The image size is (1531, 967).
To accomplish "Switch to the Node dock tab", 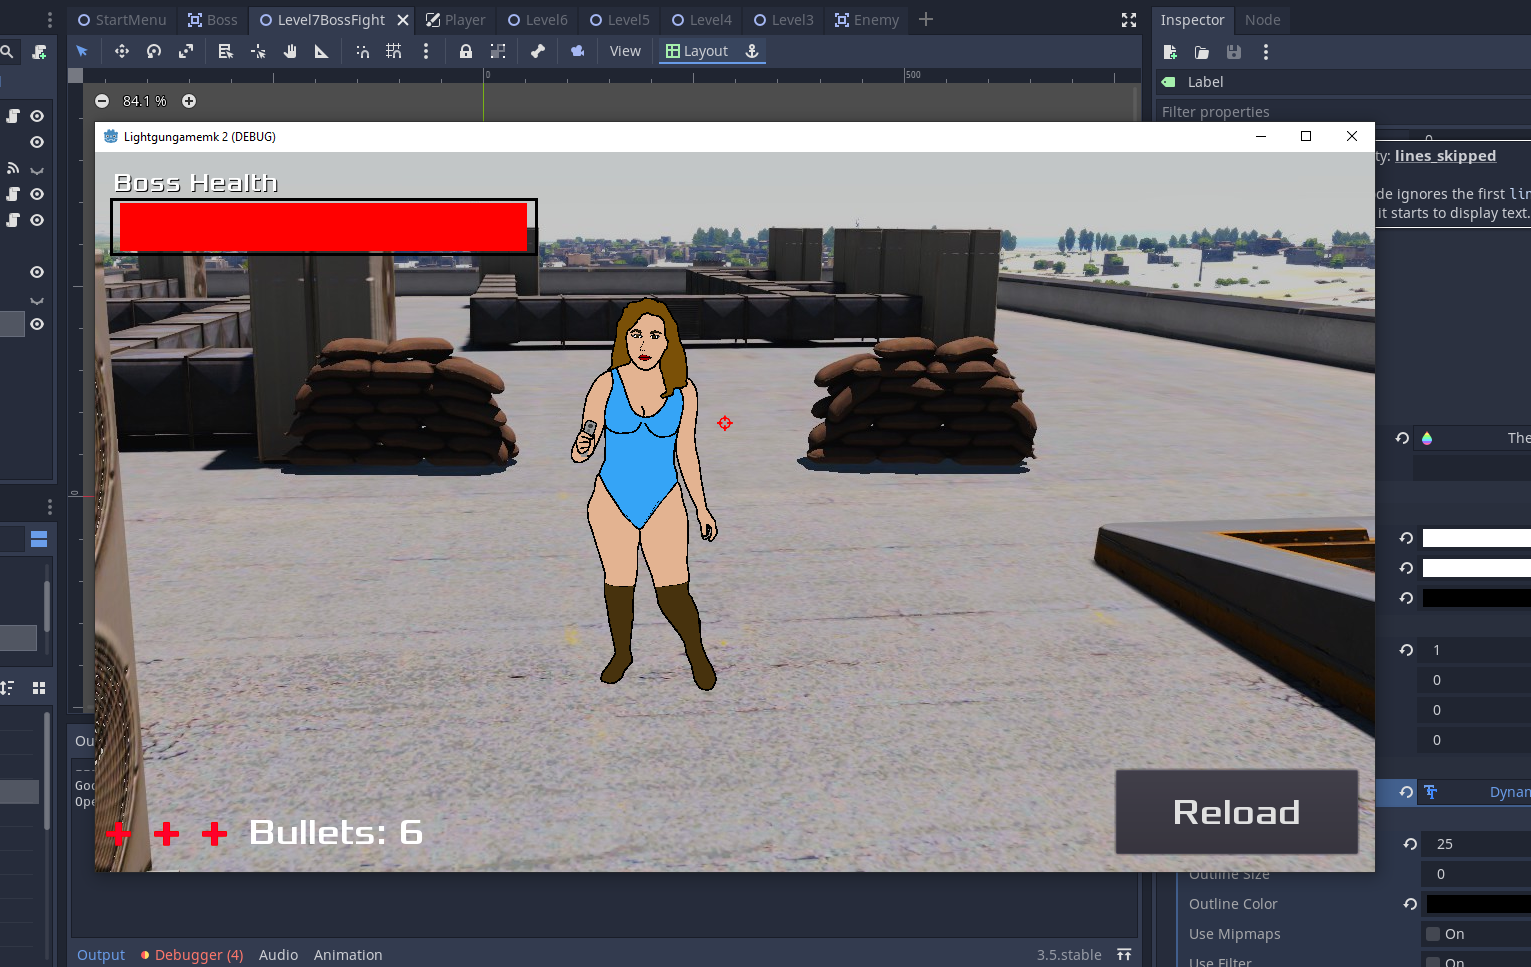I will 1262,20.
